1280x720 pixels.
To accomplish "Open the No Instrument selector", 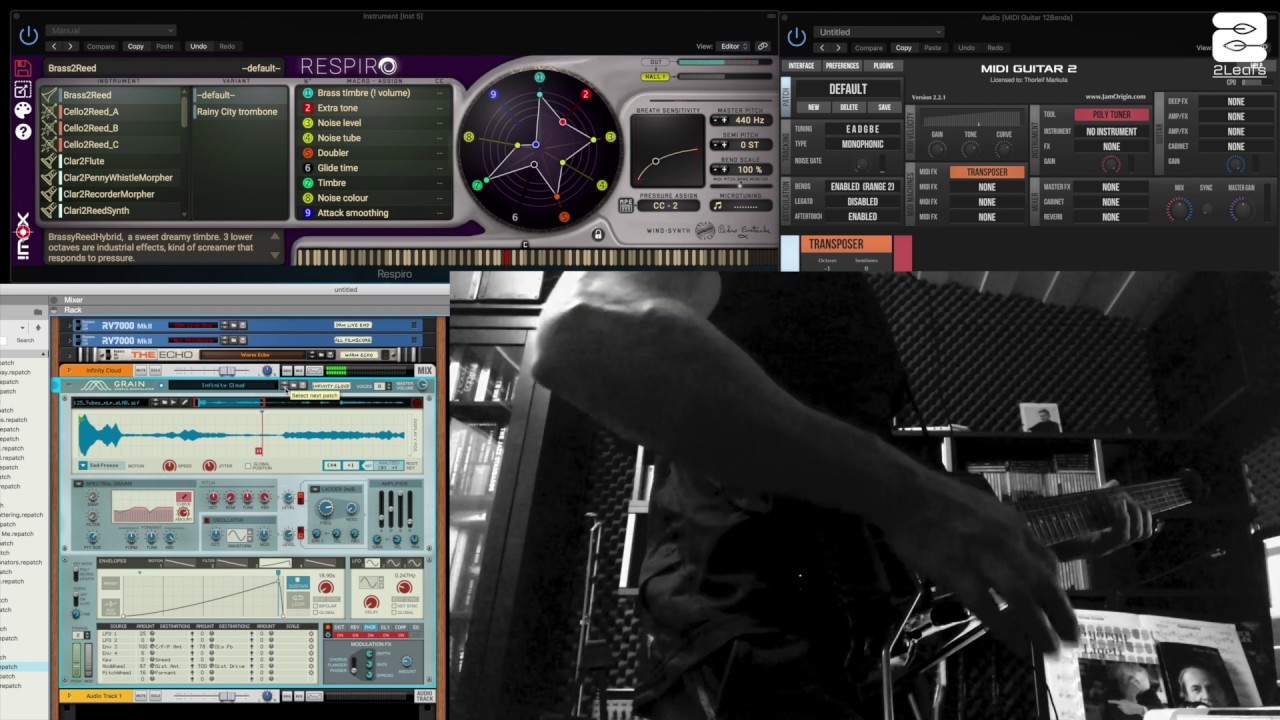I will click(x=1111, y=131).
